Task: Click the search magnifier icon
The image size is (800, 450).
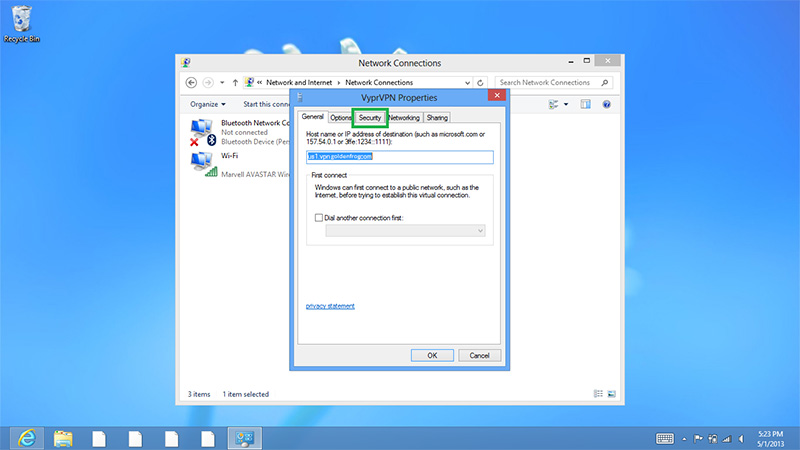Action: 605,82
